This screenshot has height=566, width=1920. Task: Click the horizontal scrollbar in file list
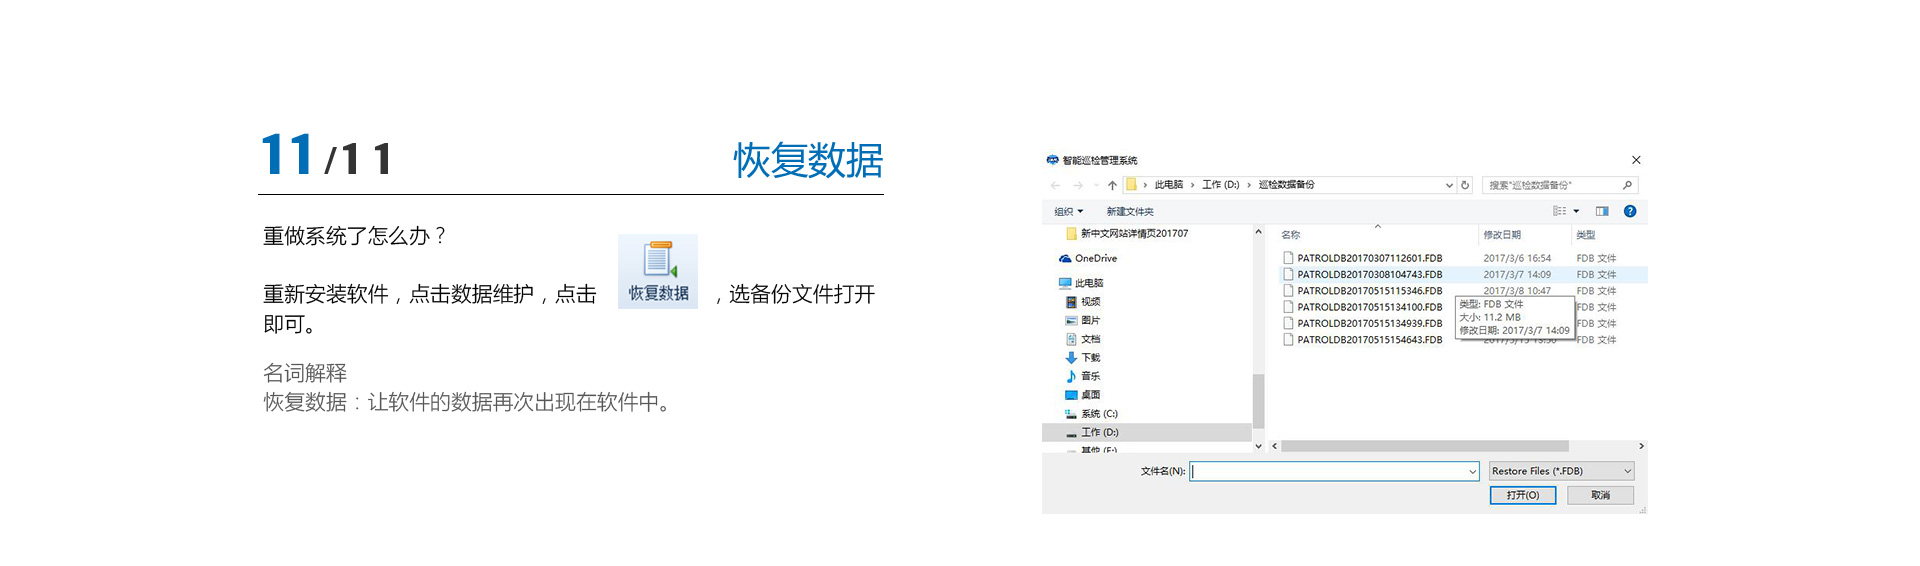click(1424, 446)
